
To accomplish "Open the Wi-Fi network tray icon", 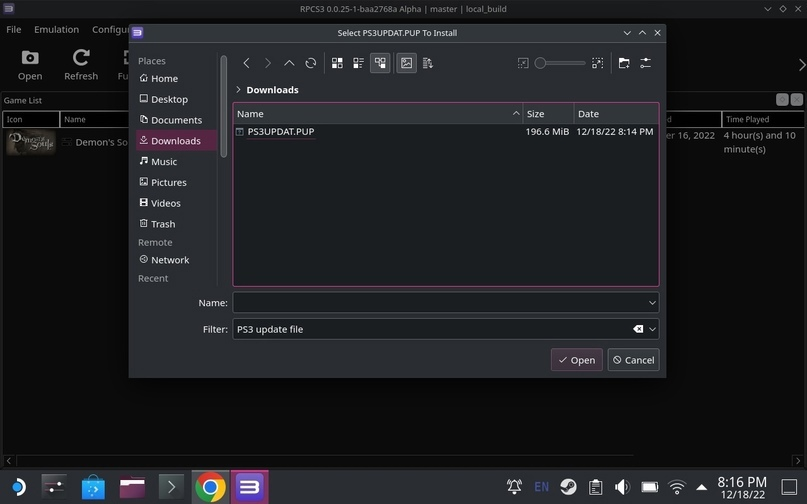I will (x=677, y=486).
